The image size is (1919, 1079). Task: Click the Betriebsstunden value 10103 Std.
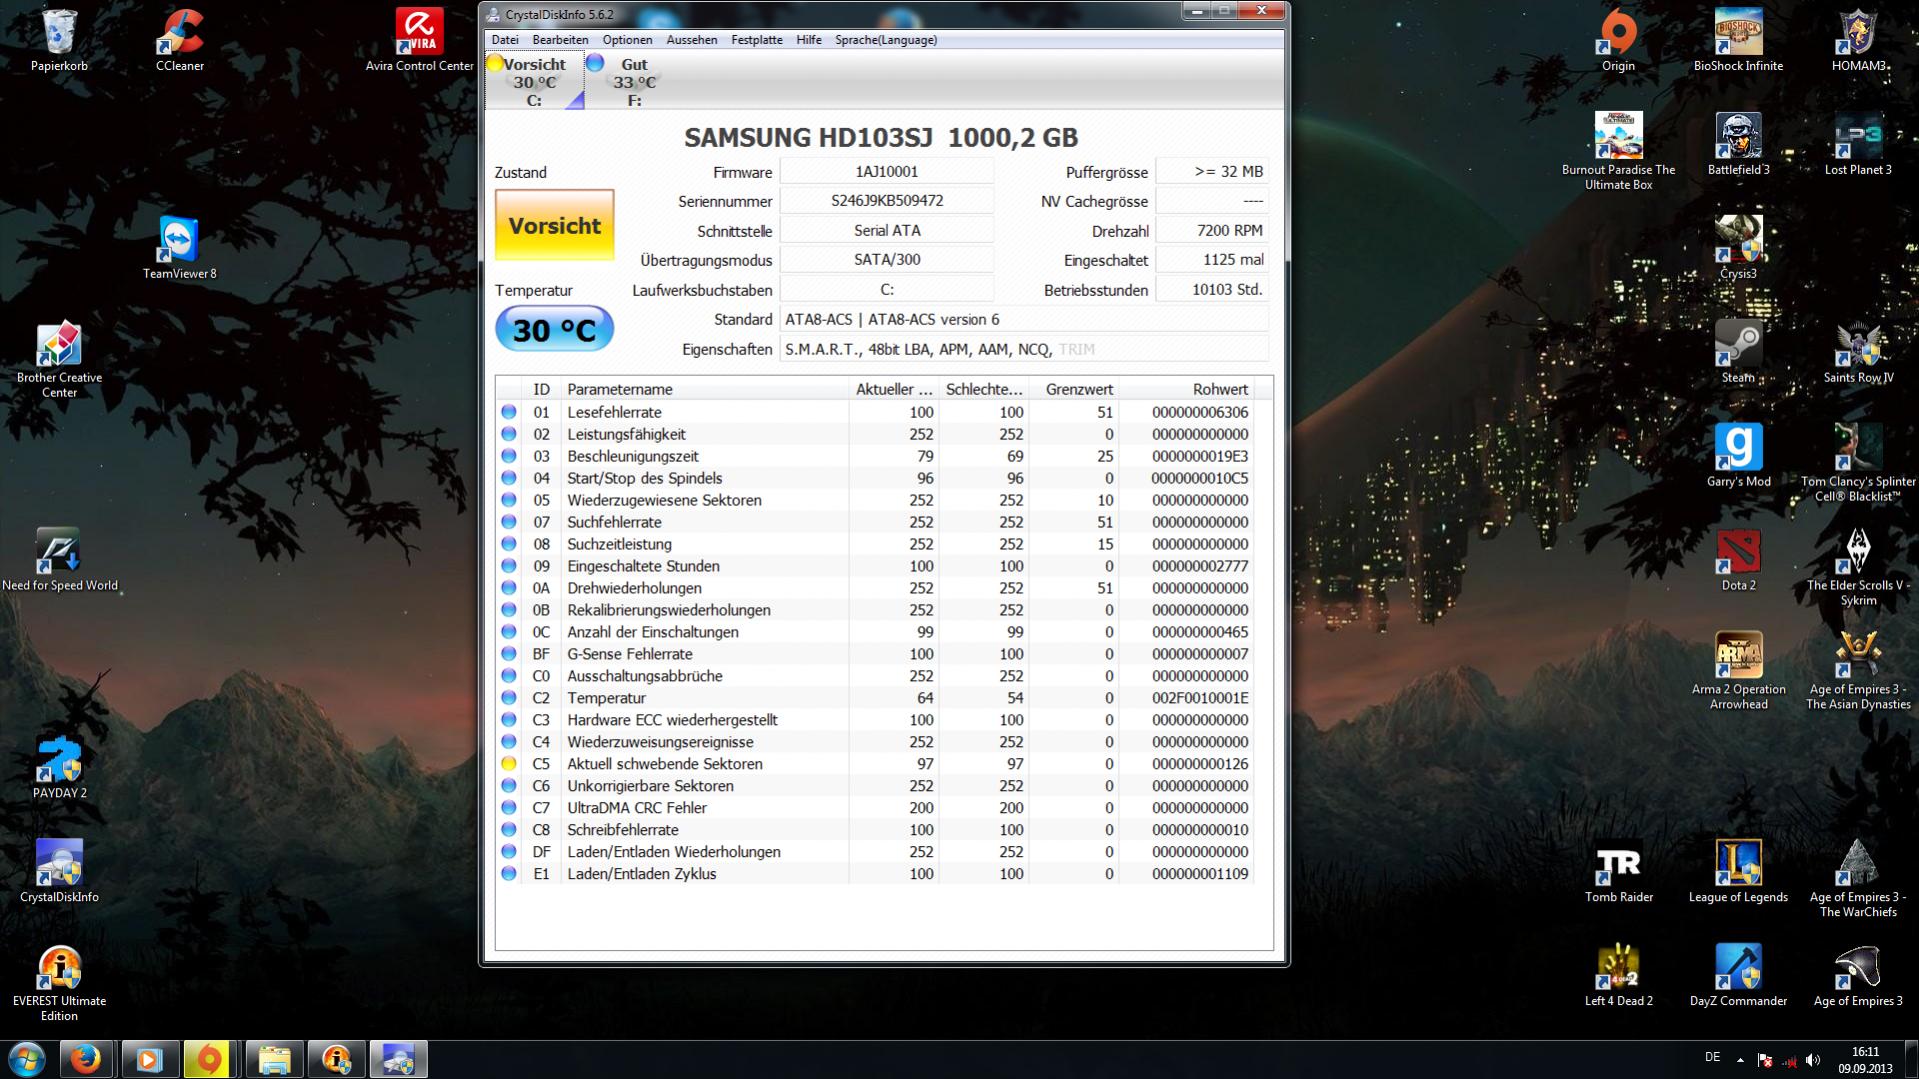click(x=1212, y=290)
